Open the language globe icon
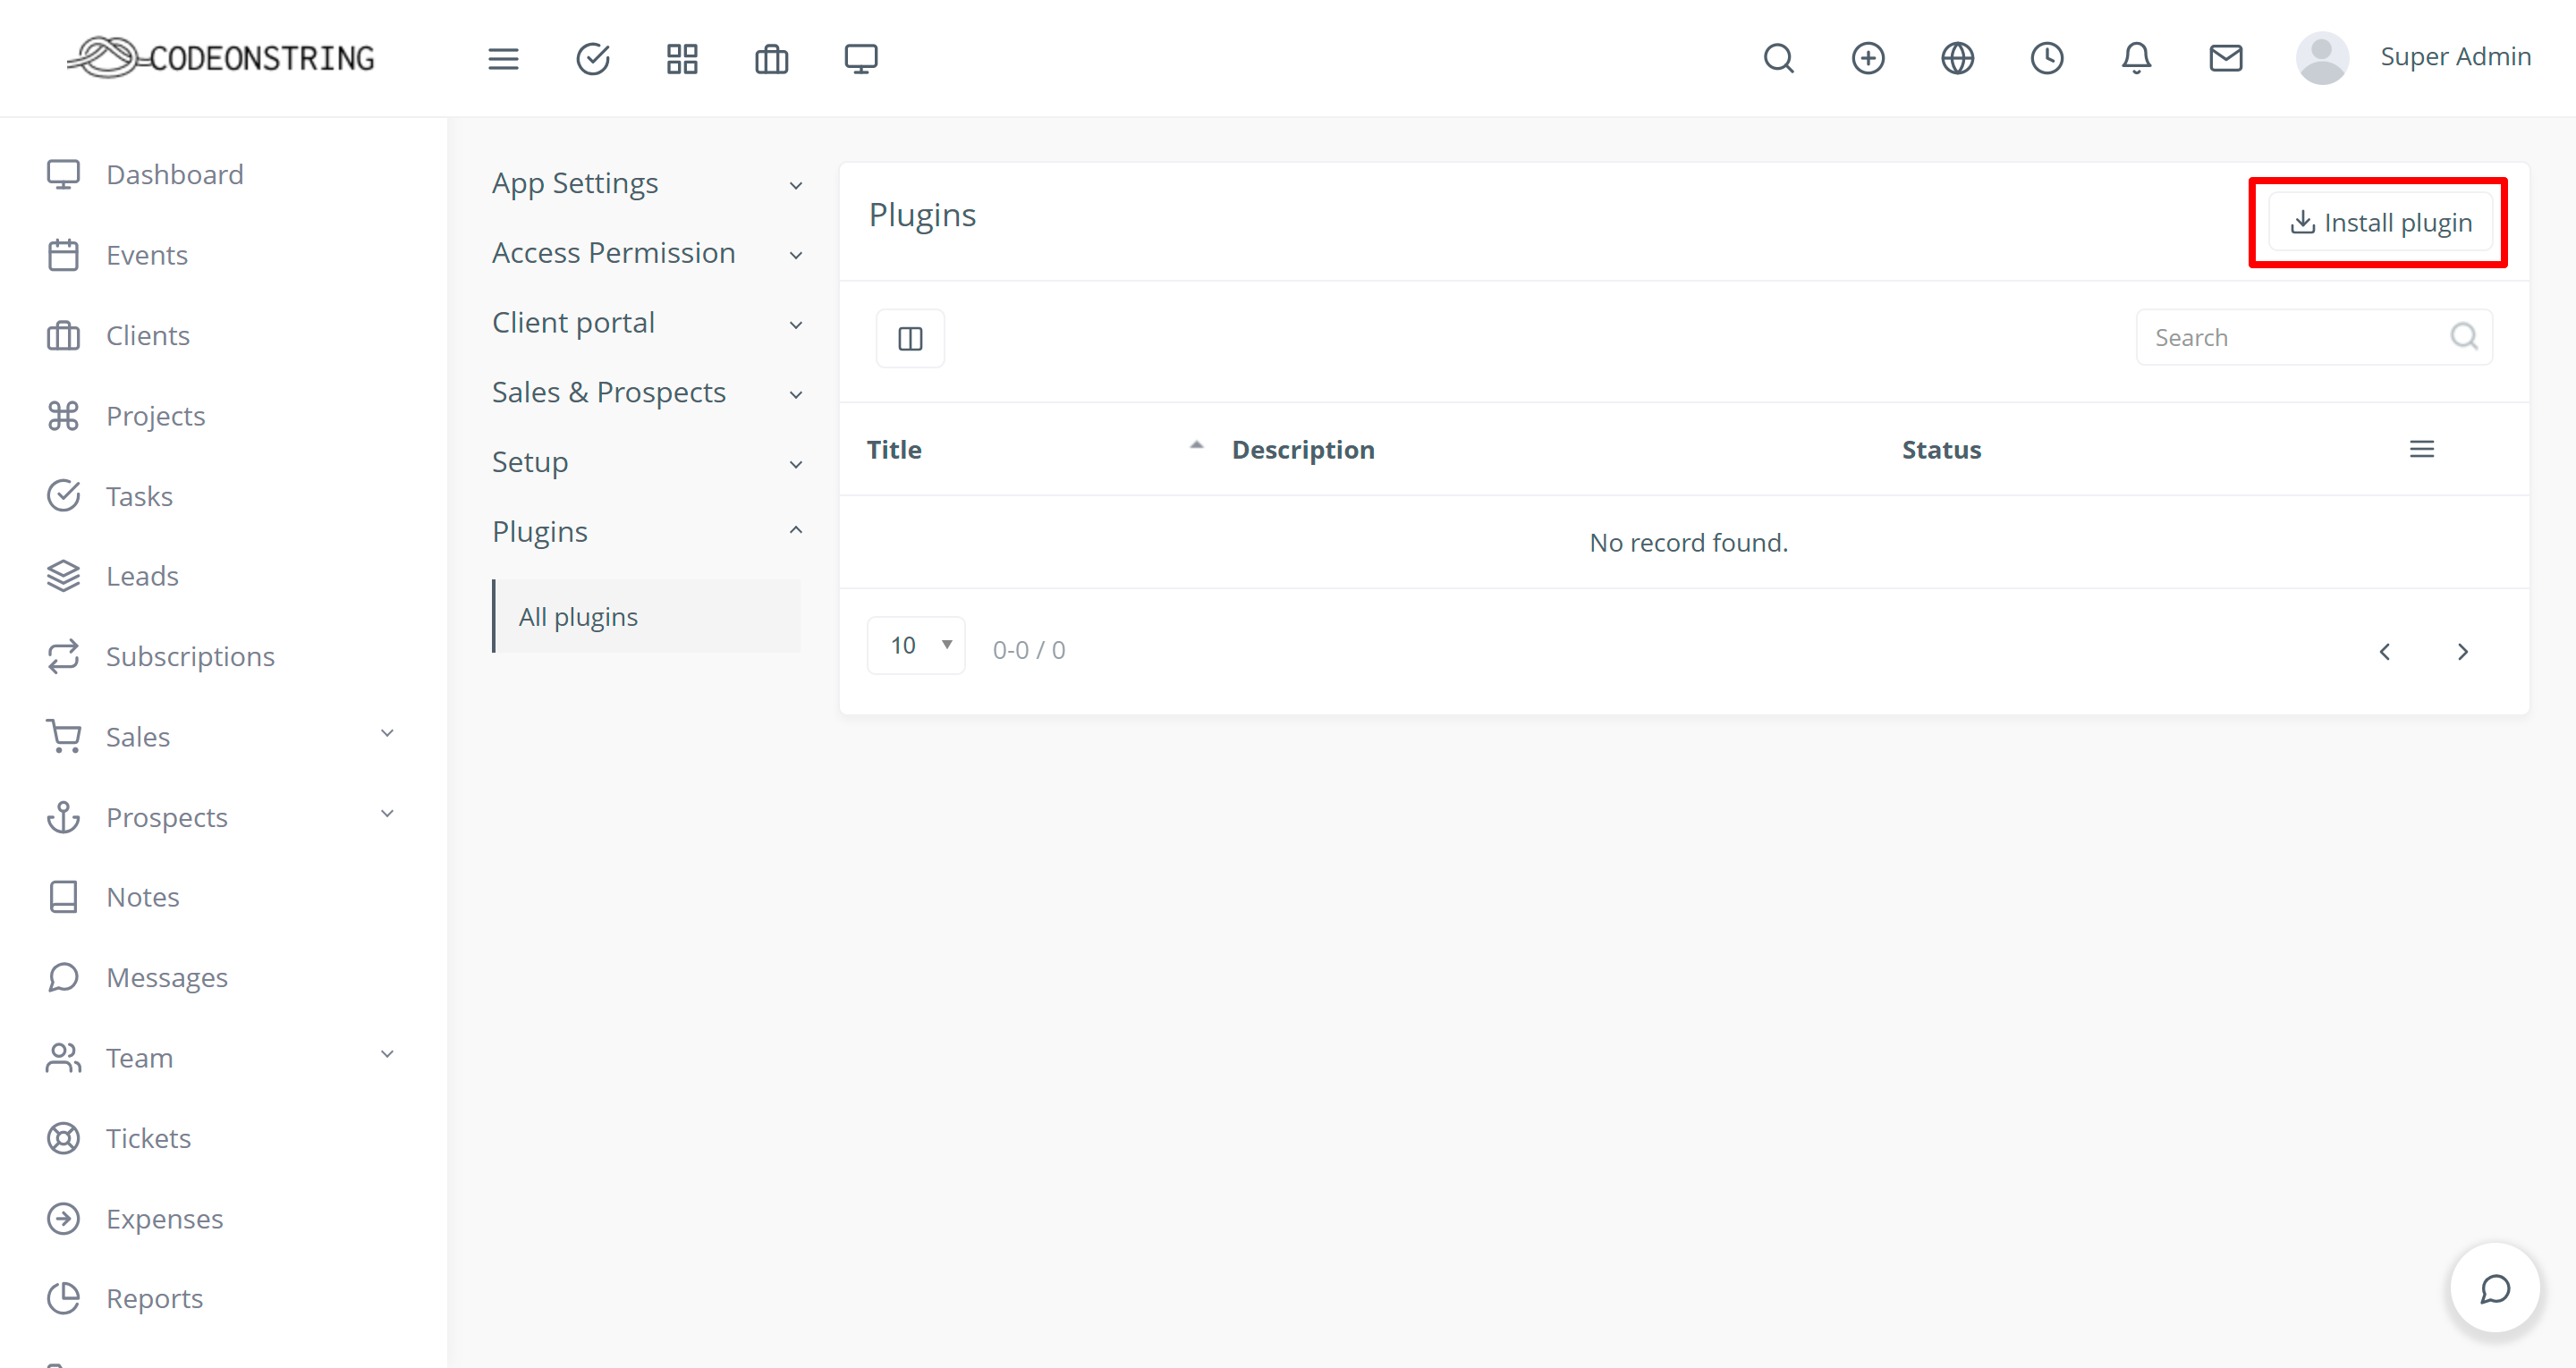Screen dimensions: 2576x1368 click(1958, 58)
